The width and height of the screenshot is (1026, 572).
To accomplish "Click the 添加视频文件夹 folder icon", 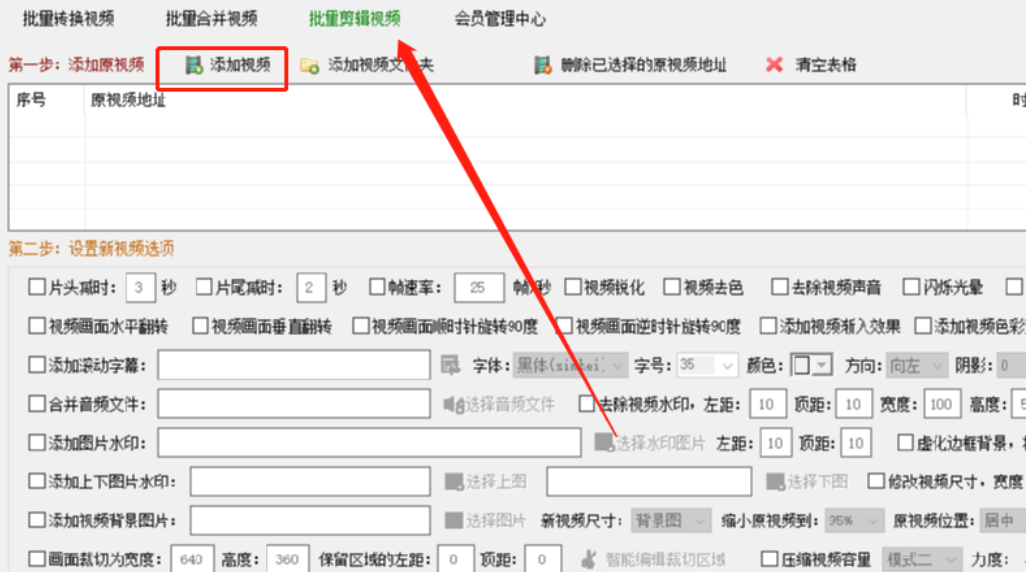I will (309, 65).
